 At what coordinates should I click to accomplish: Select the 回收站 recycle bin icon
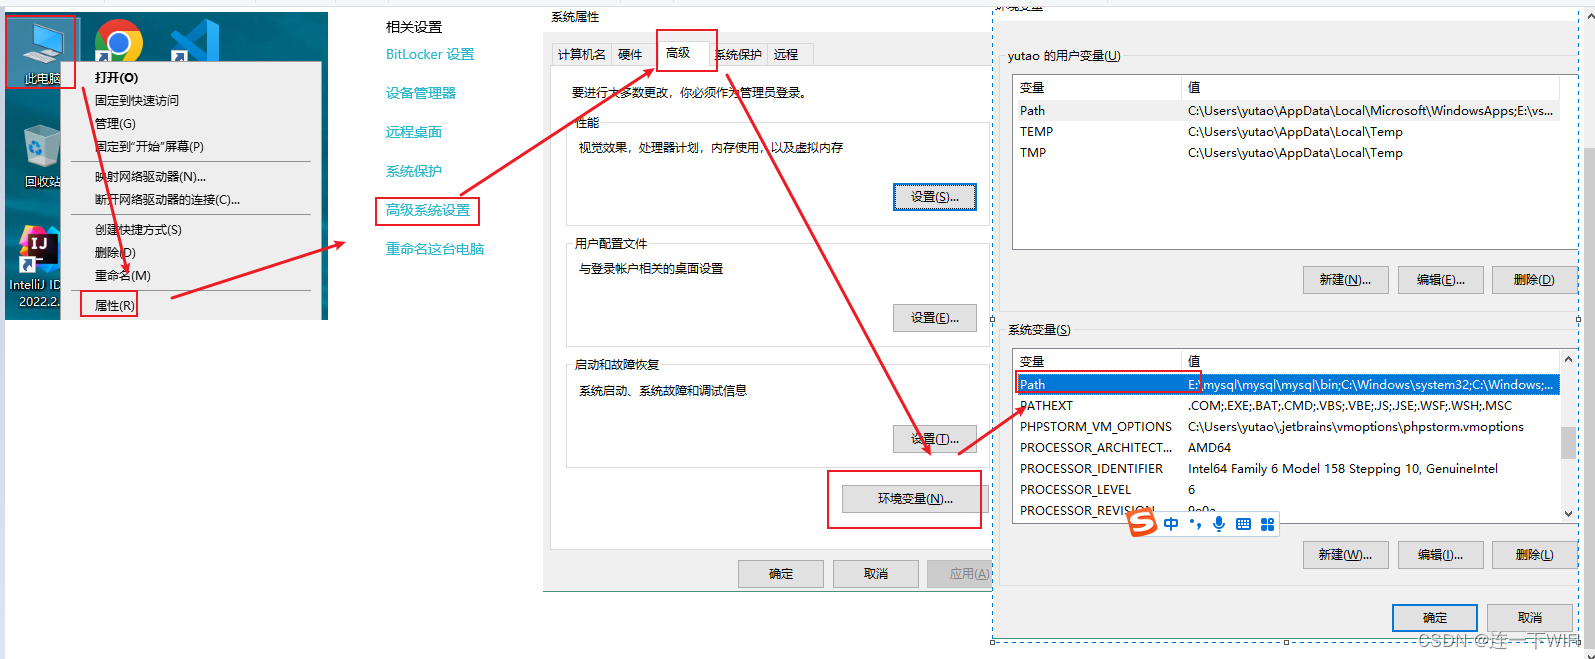point(41,157)
